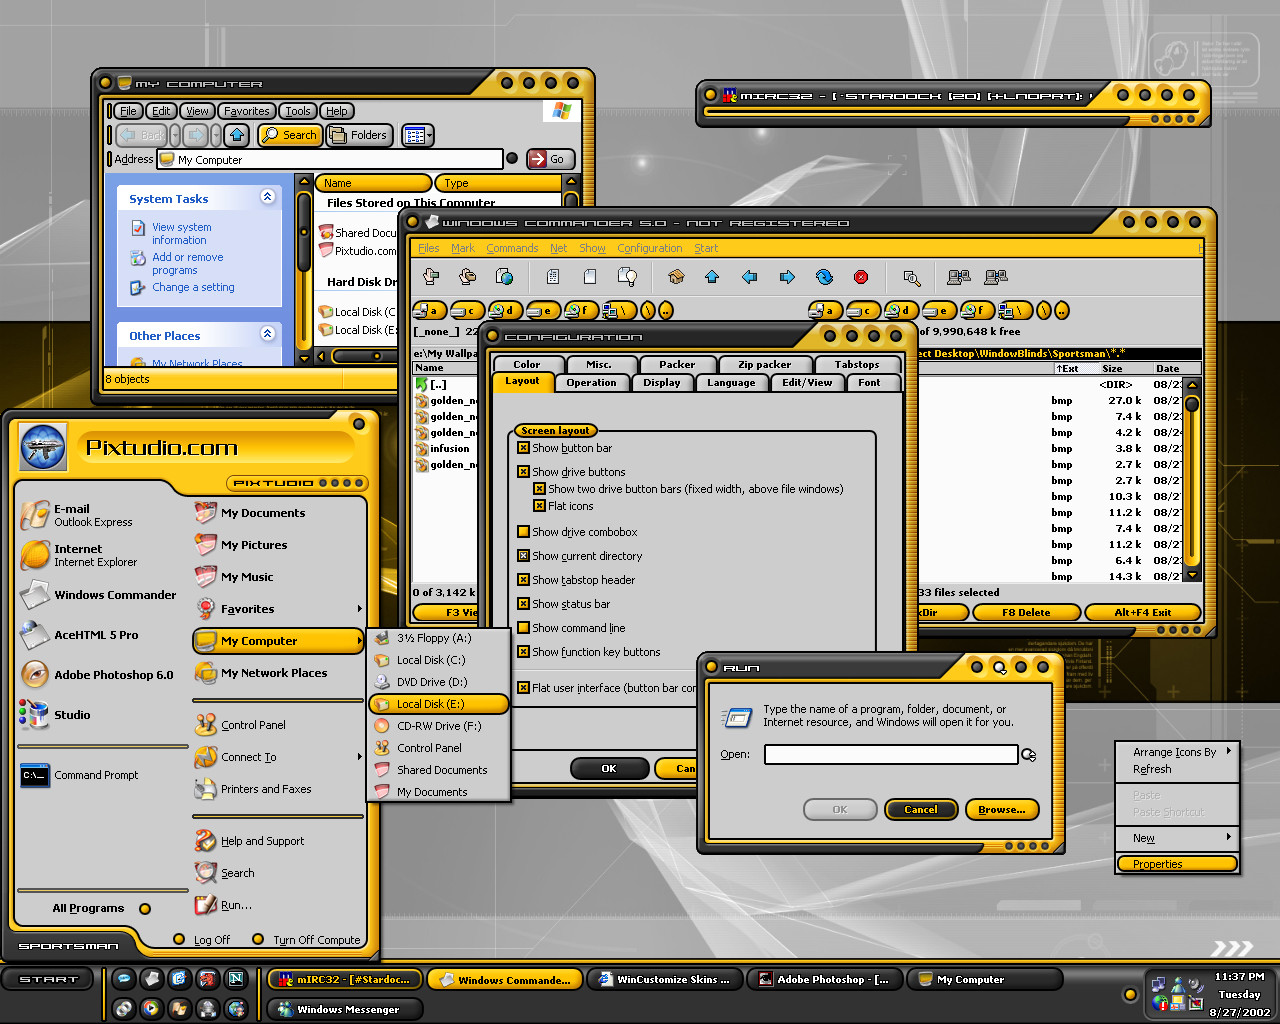This screenshot has height=1024, width=1280.
Task: Switch to the Display tab
Action: [x=662, y=383]
